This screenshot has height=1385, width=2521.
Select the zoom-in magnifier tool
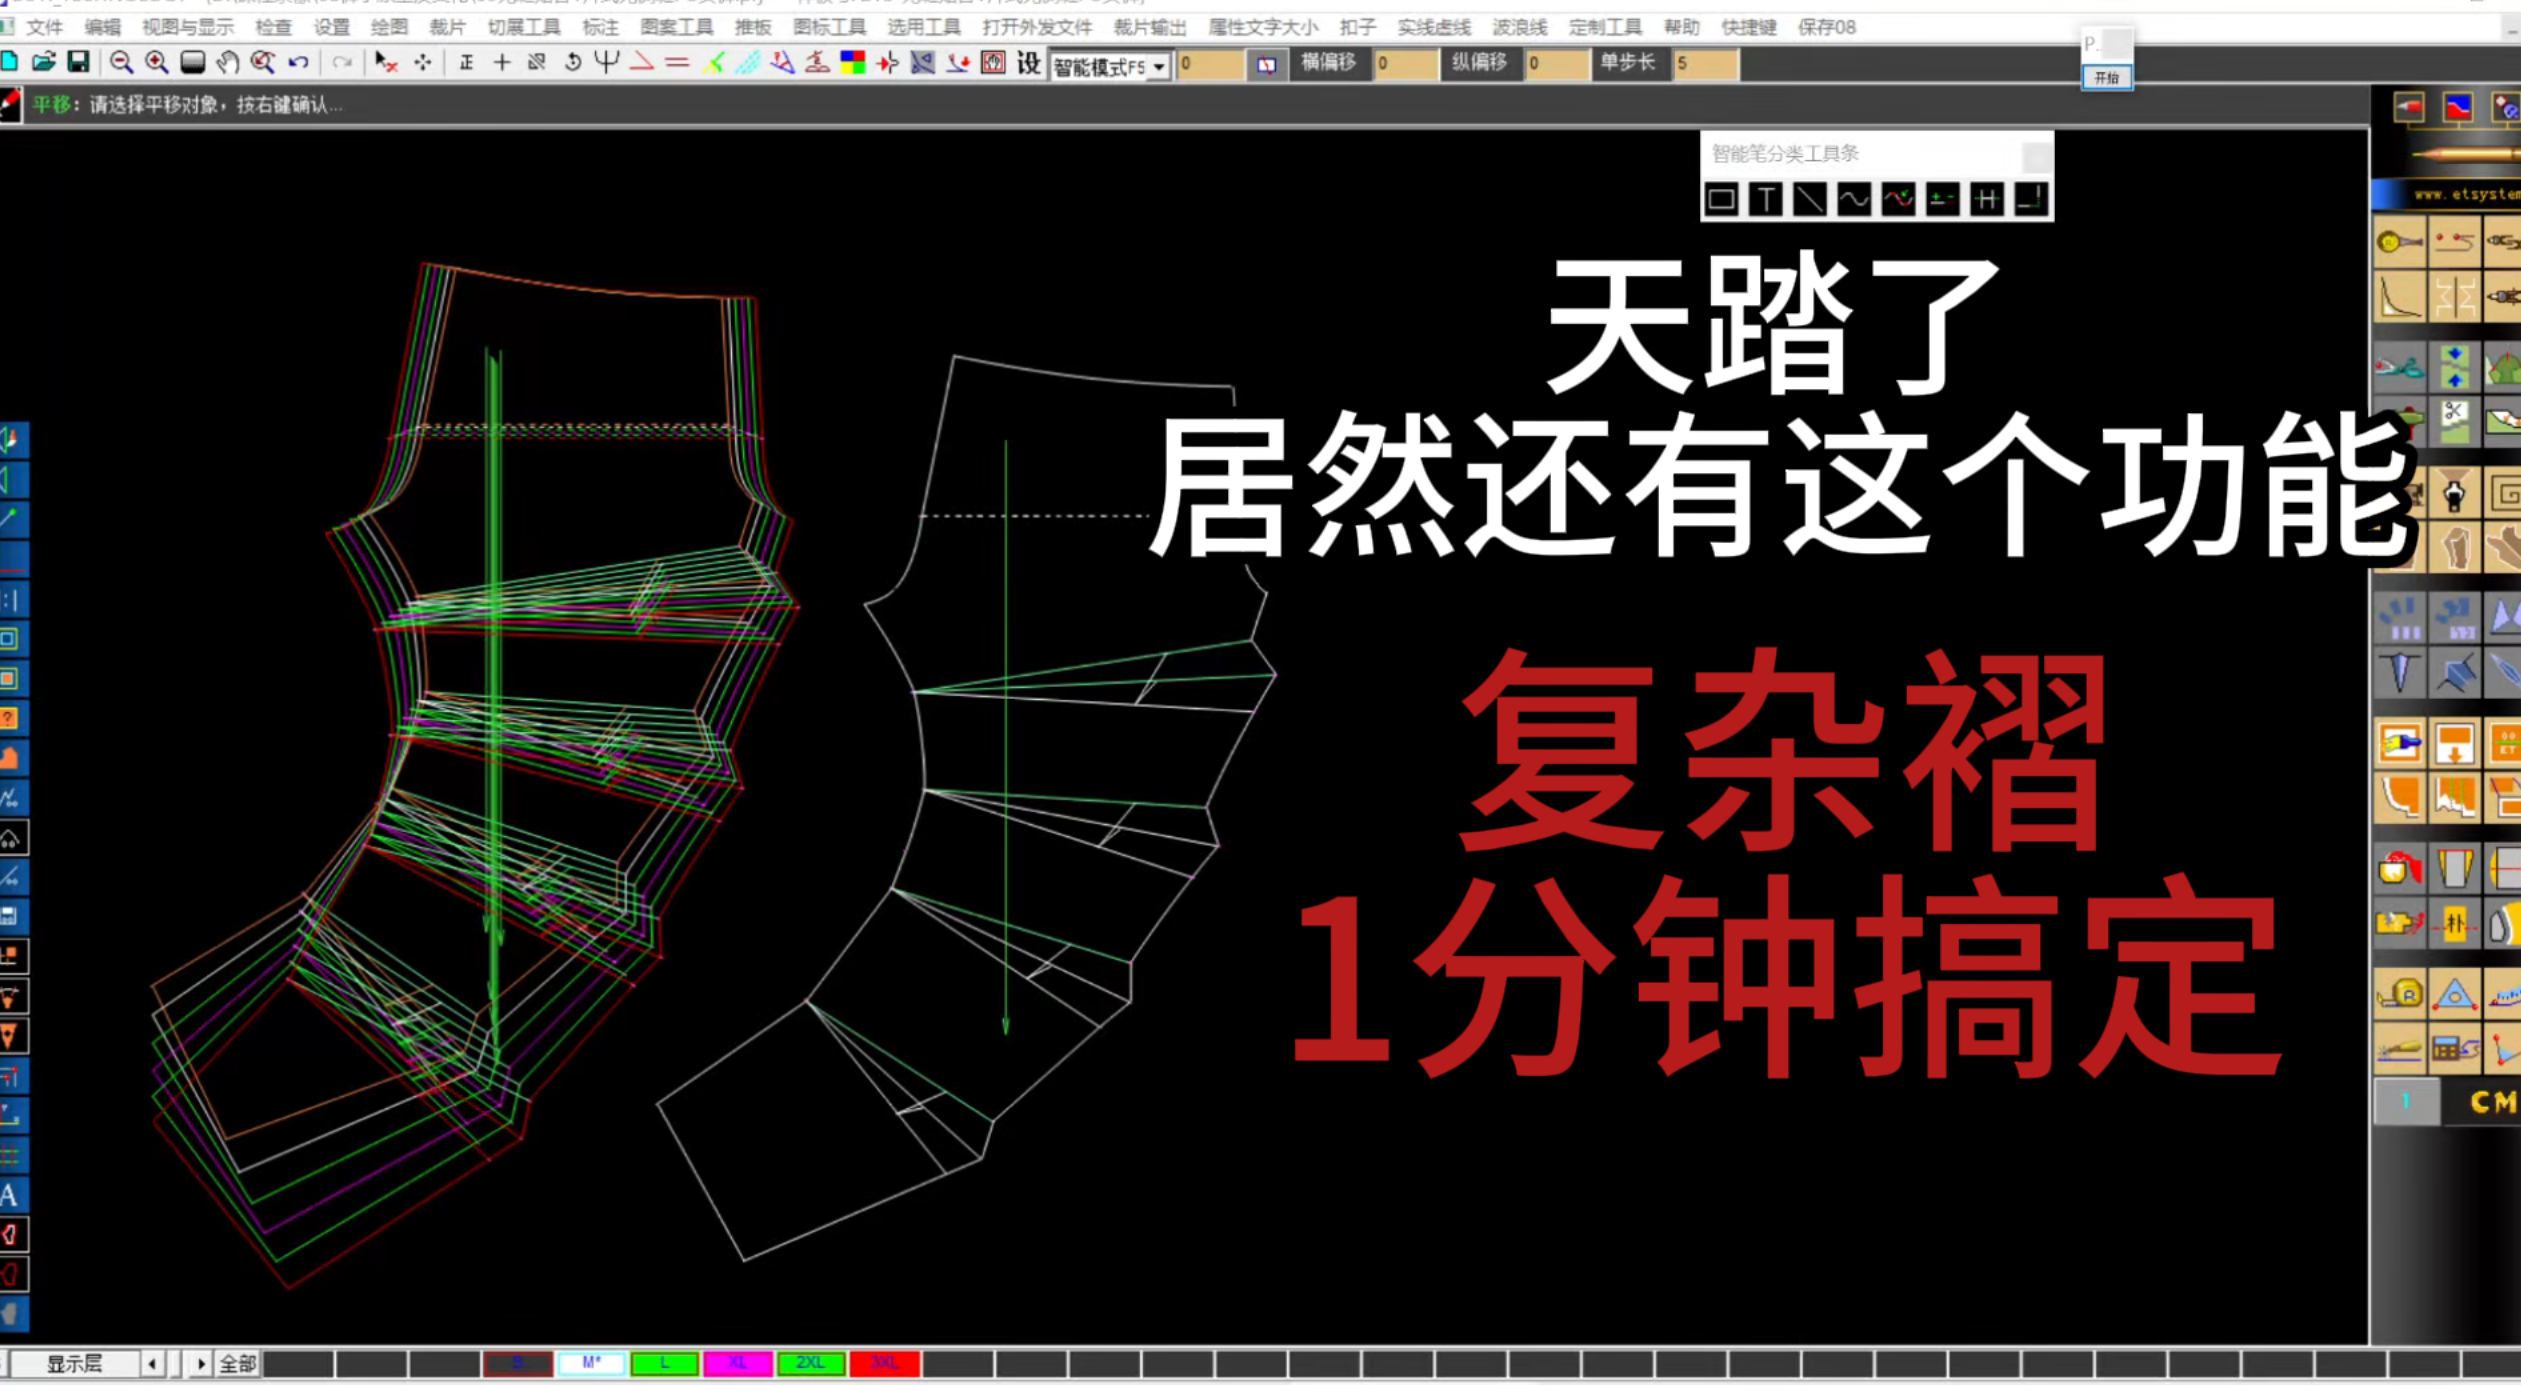pos(155,62)
